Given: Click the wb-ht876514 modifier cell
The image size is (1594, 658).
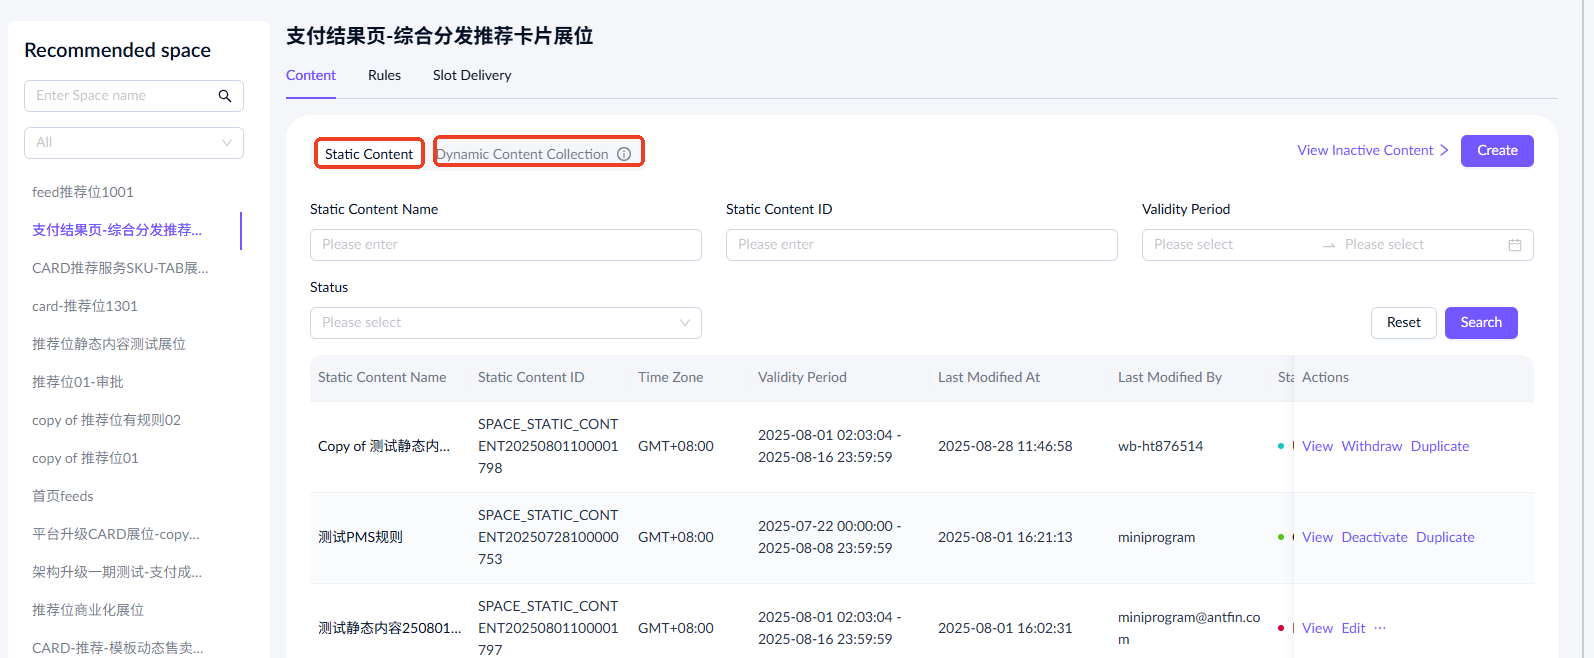Looking at the screenshot, I should pos(1160,446).
